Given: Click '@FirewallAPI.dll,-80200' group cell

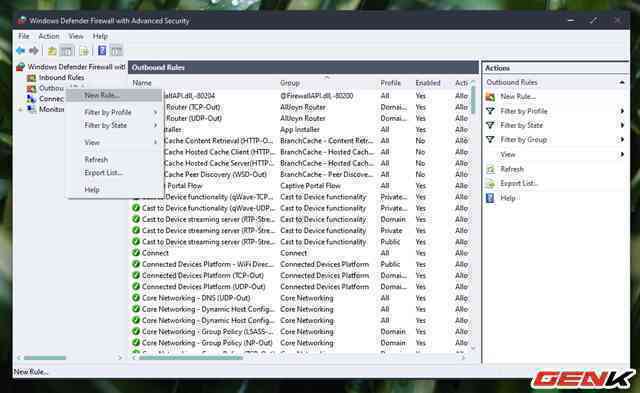Looking at the screenshot, I should pos(316,96).
